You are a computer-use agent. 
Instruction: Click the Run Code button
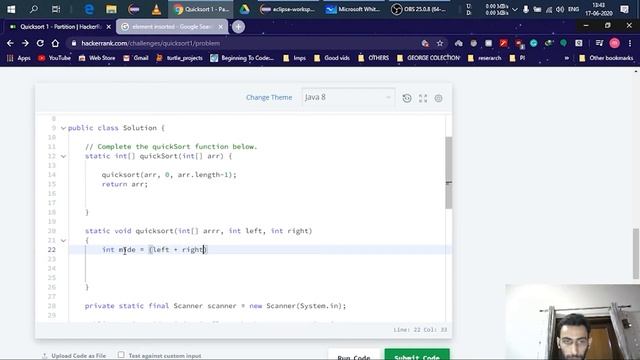click(353, 354)
